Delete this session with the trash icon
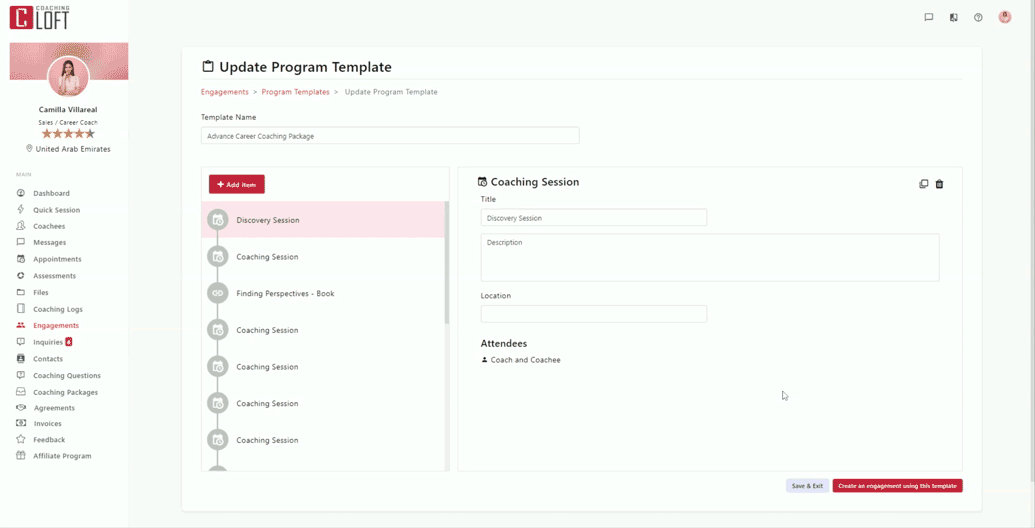 (x=939, y=184)
